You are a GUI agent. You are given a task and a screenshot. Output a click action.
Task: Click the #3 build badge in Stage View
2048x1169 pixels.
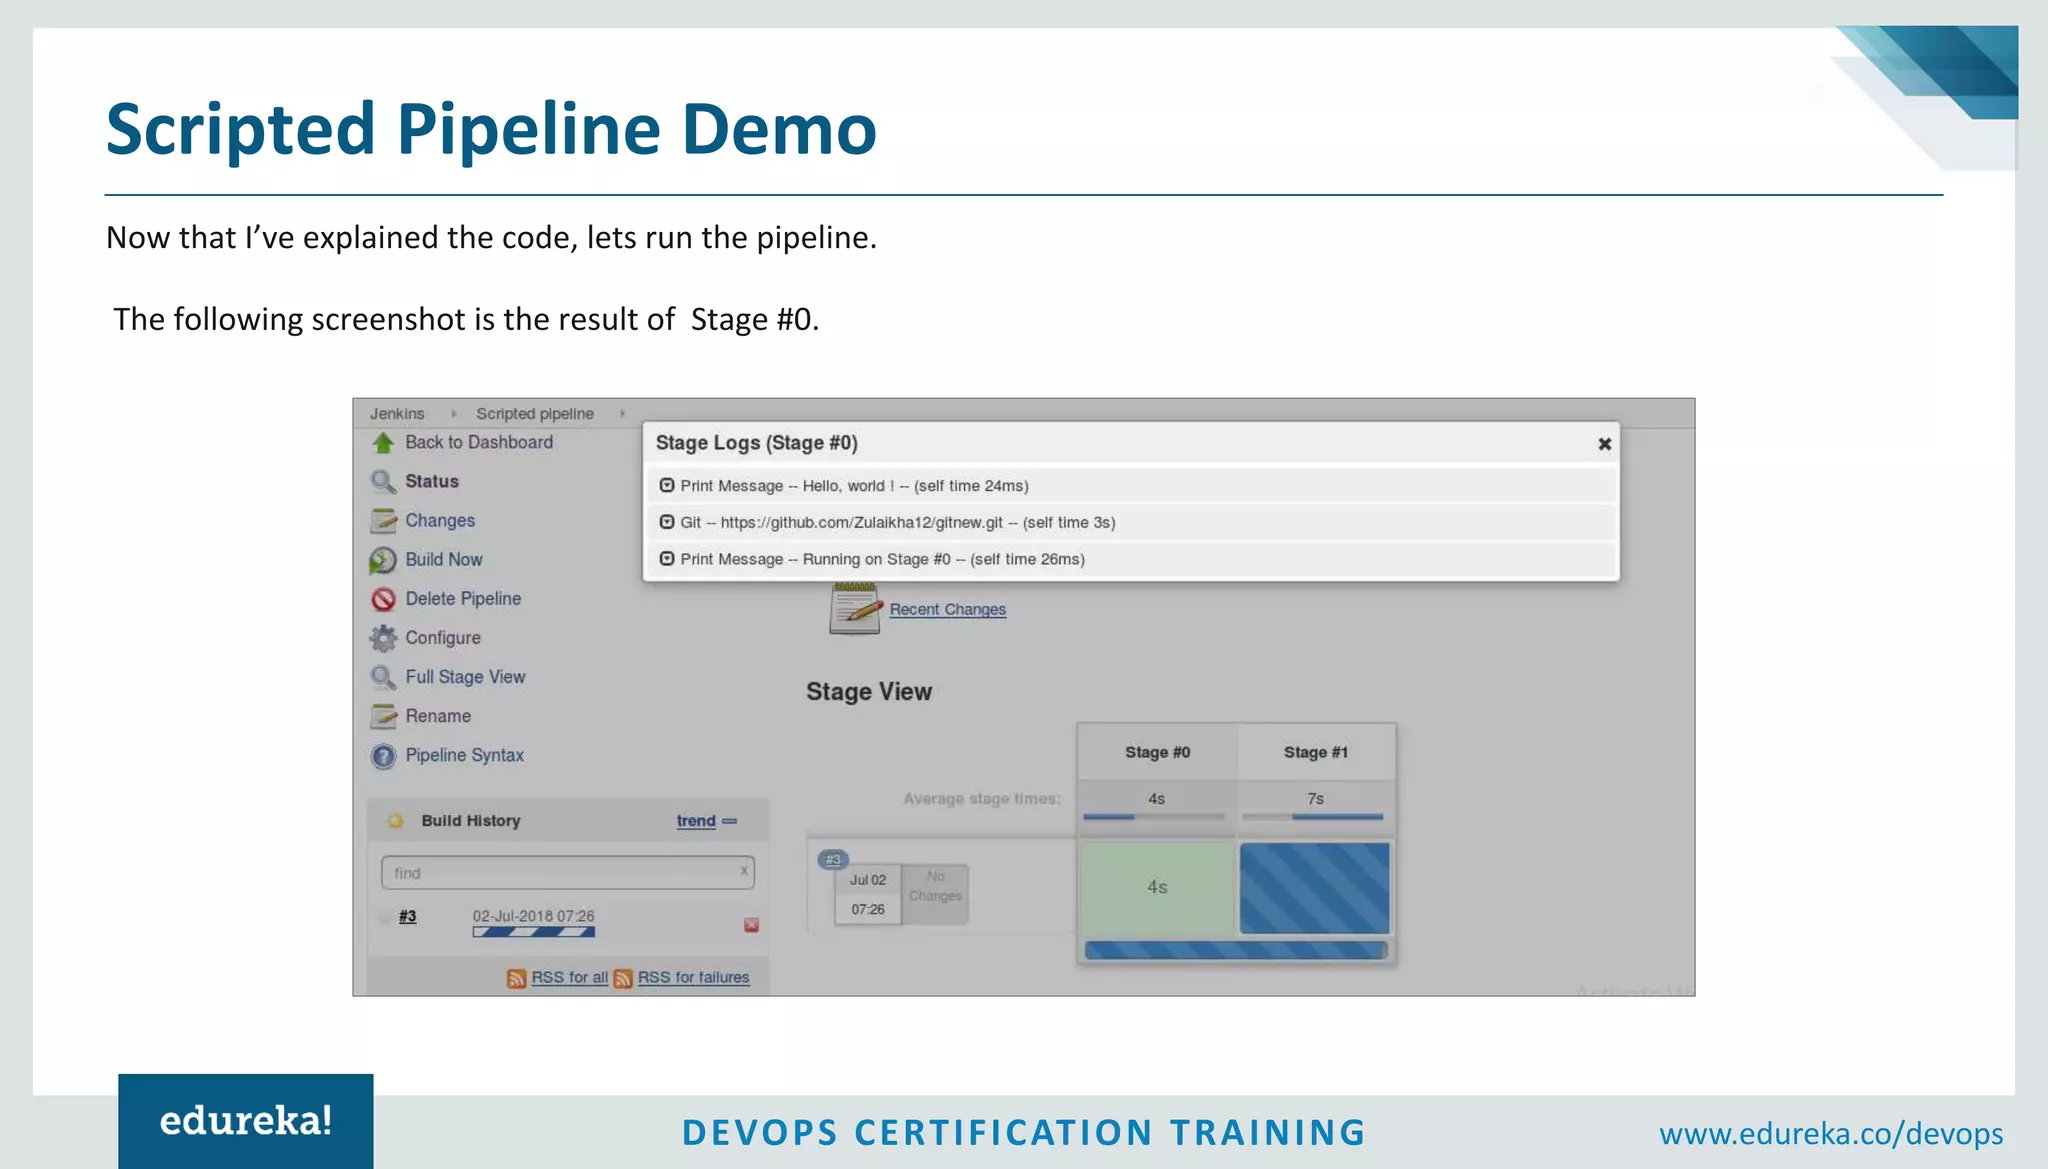832,859
